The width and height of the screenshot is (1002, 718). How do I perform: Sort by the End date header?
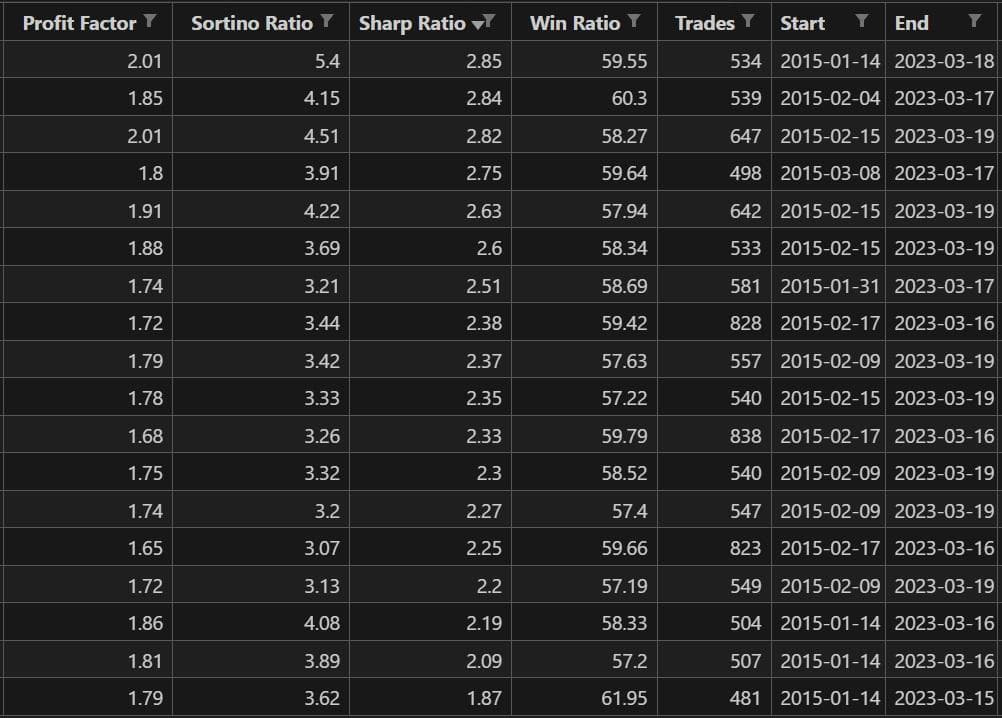911,23
